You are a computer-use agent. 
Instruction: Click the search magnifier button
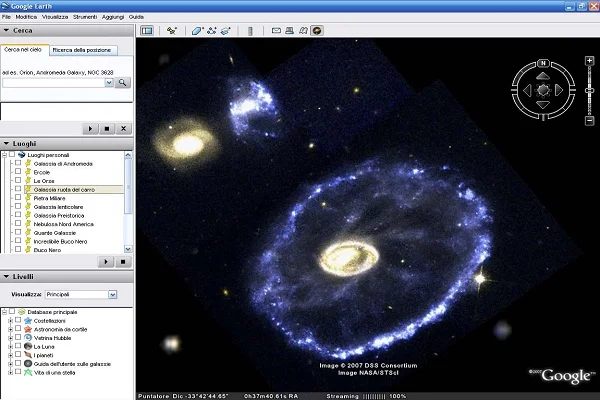[x=123, y=83]
